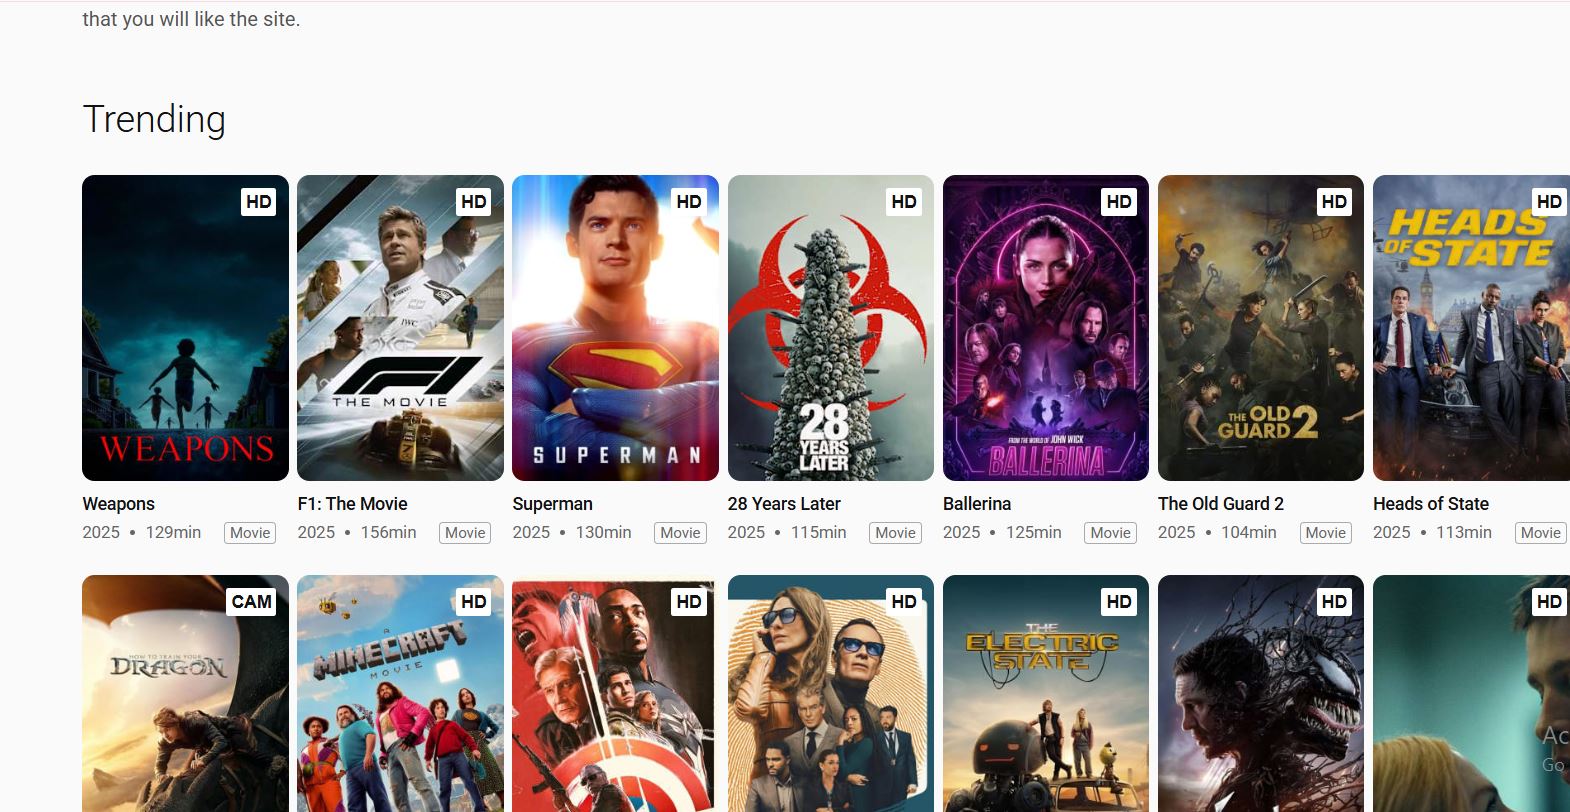Click the Movie tag under The Old Guard 2
The width and height of the screenshot is (1570, 812).
[1325, 533]
